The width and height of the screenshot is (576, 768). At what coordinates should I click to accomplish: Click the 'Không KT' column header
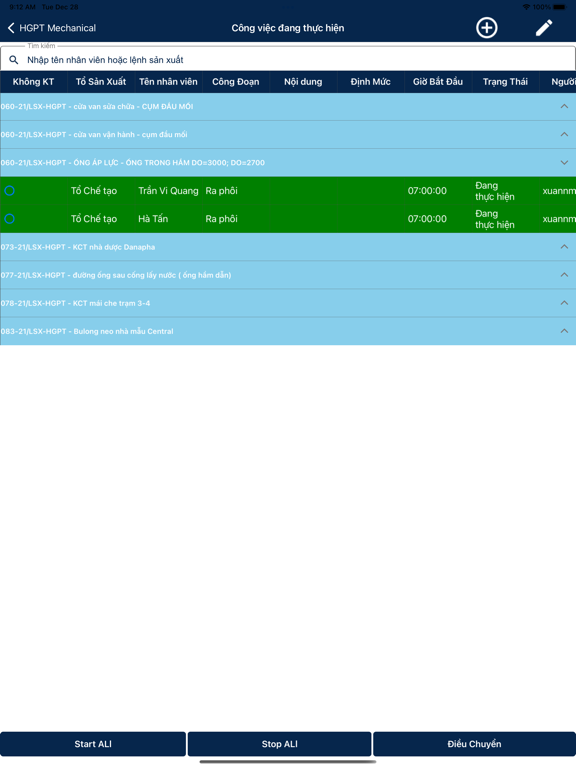33,82
